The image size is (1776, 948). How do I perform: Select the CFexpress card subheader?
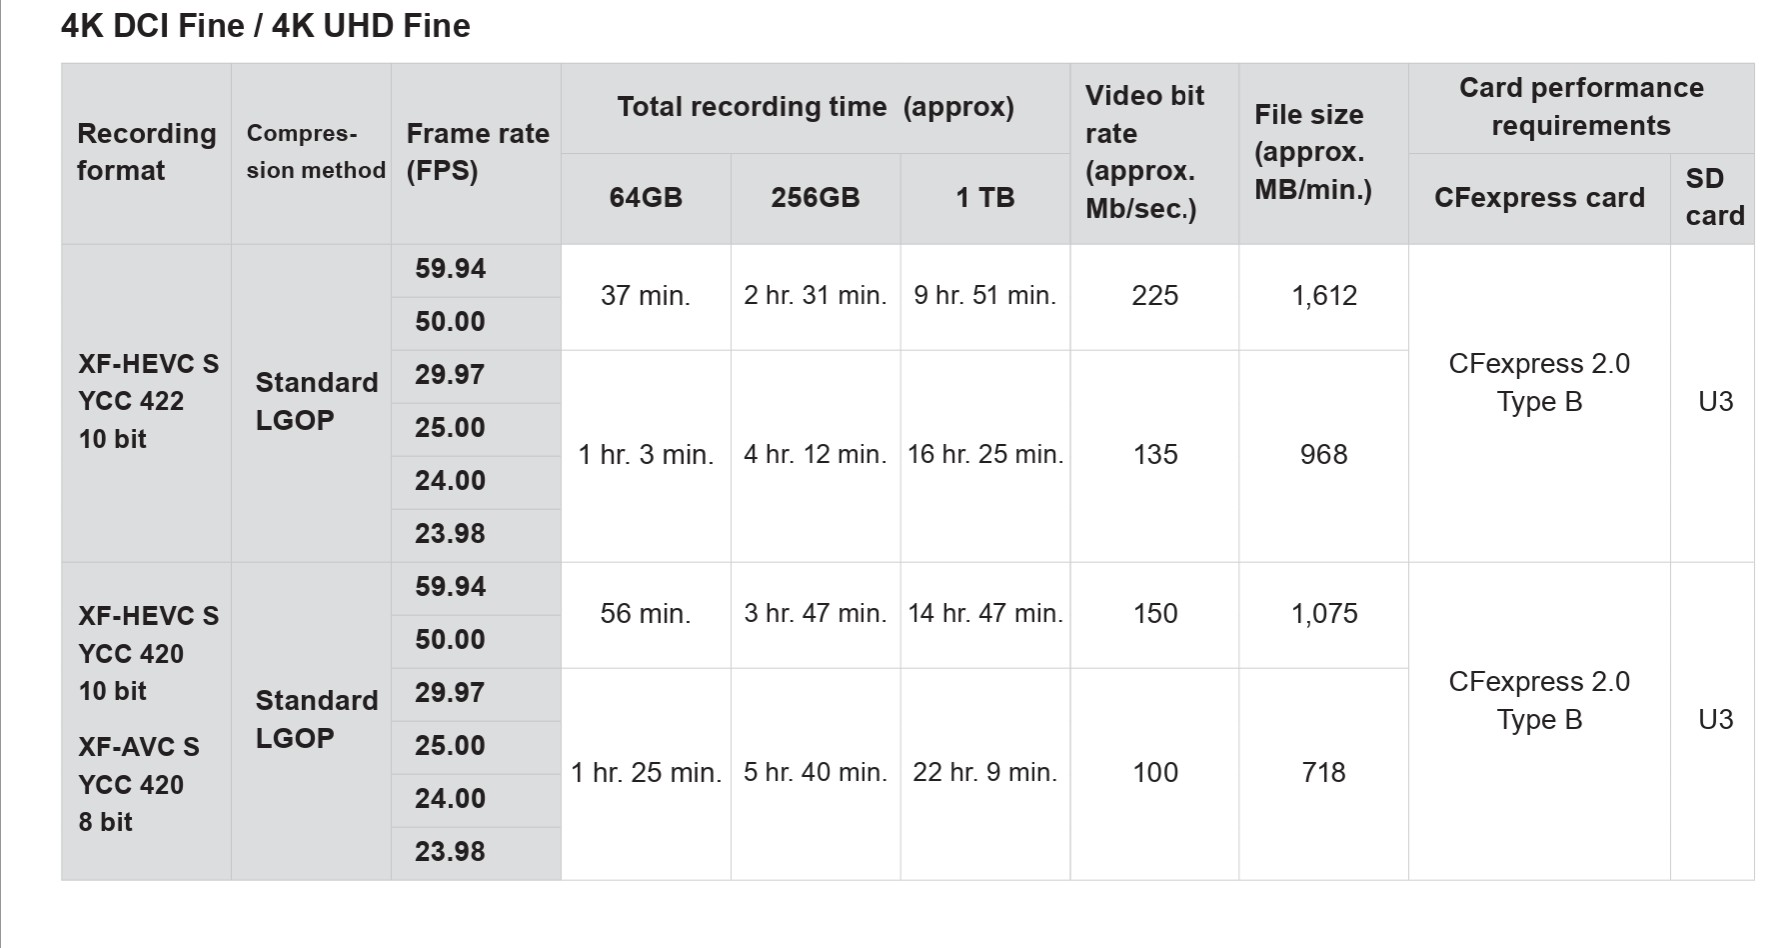[1539, 197]
